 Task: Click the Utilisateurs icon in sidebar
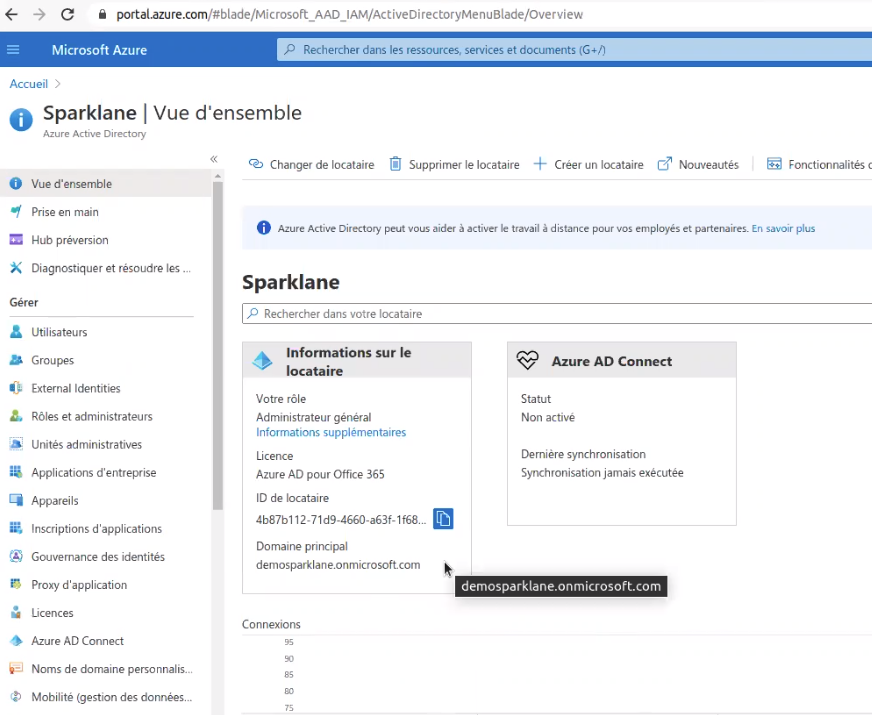(16, 332)
